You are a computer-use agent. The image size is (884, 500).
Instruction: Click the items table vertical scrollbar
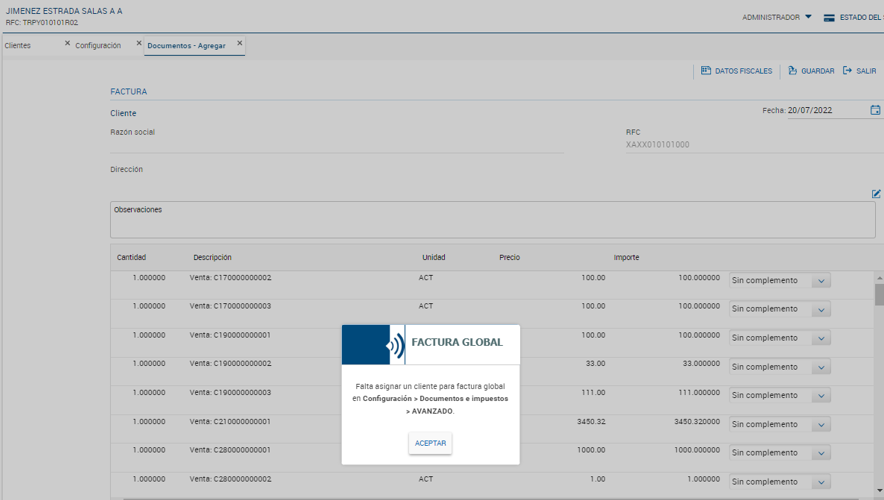tap(879, 293)
